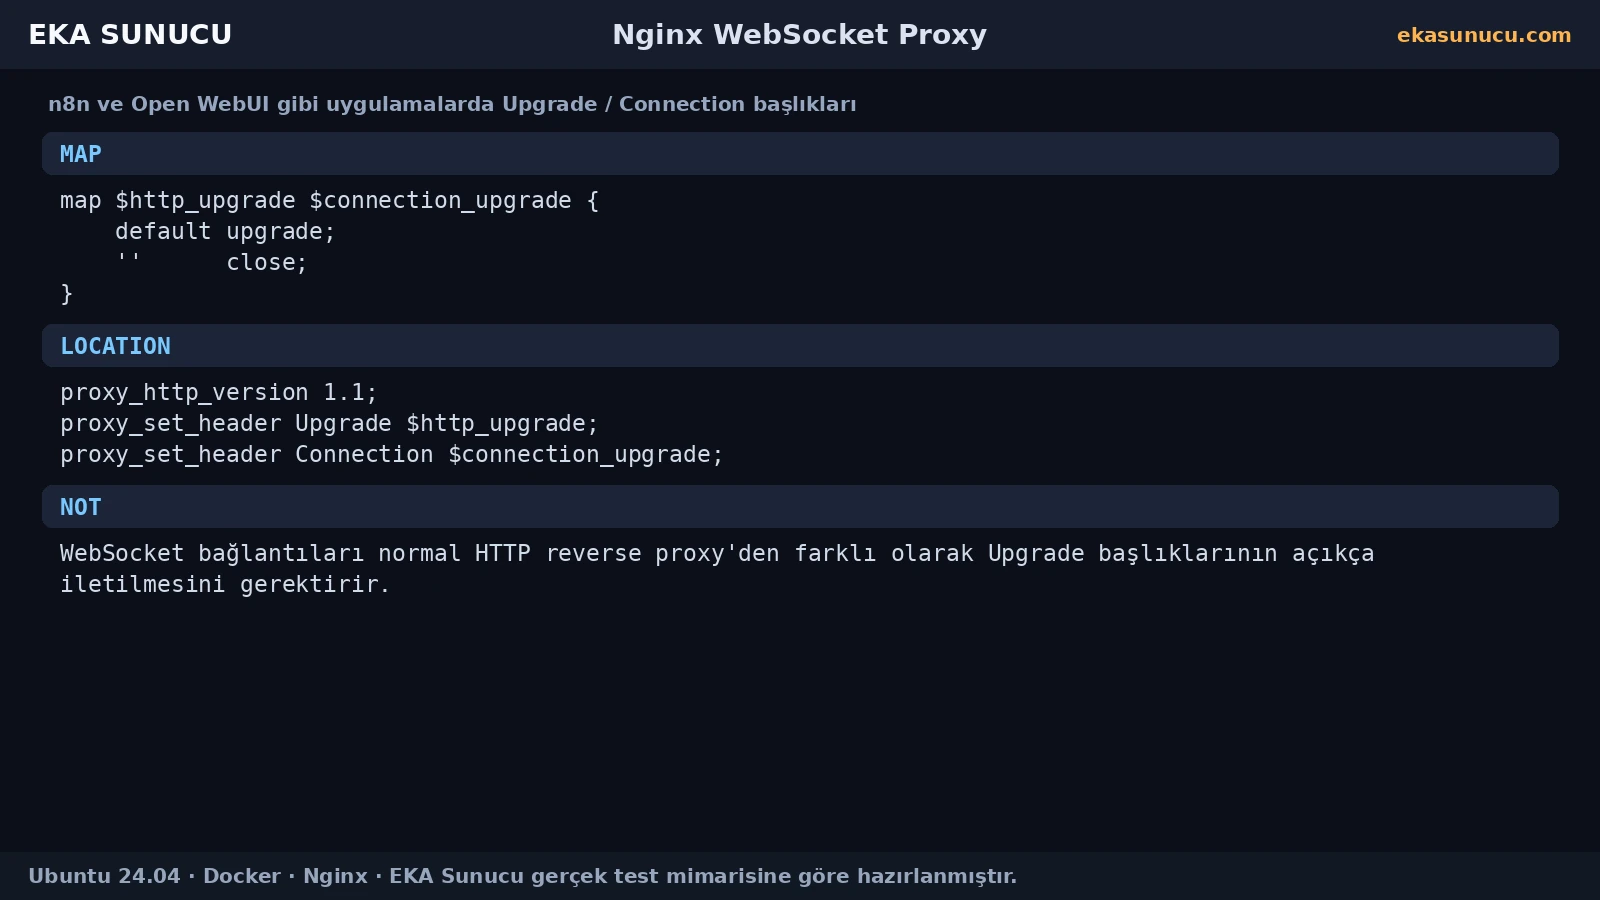The image size is (1600, 900).
Task: Click the map $http_upgrade code line
Action: [329, 201]
